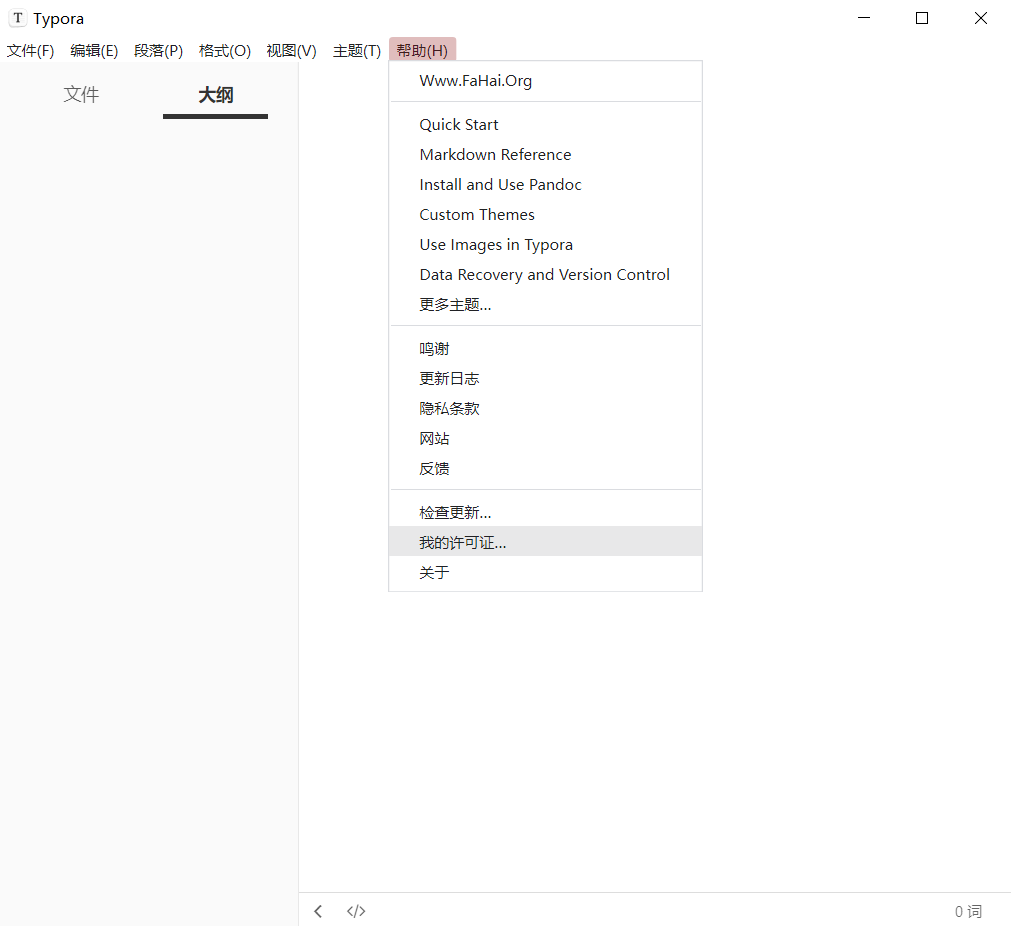The width and height of the screenshot is (1011, 926).
Task: Switch to the 大纲 sidebar tab
Action: coord(215,95)
